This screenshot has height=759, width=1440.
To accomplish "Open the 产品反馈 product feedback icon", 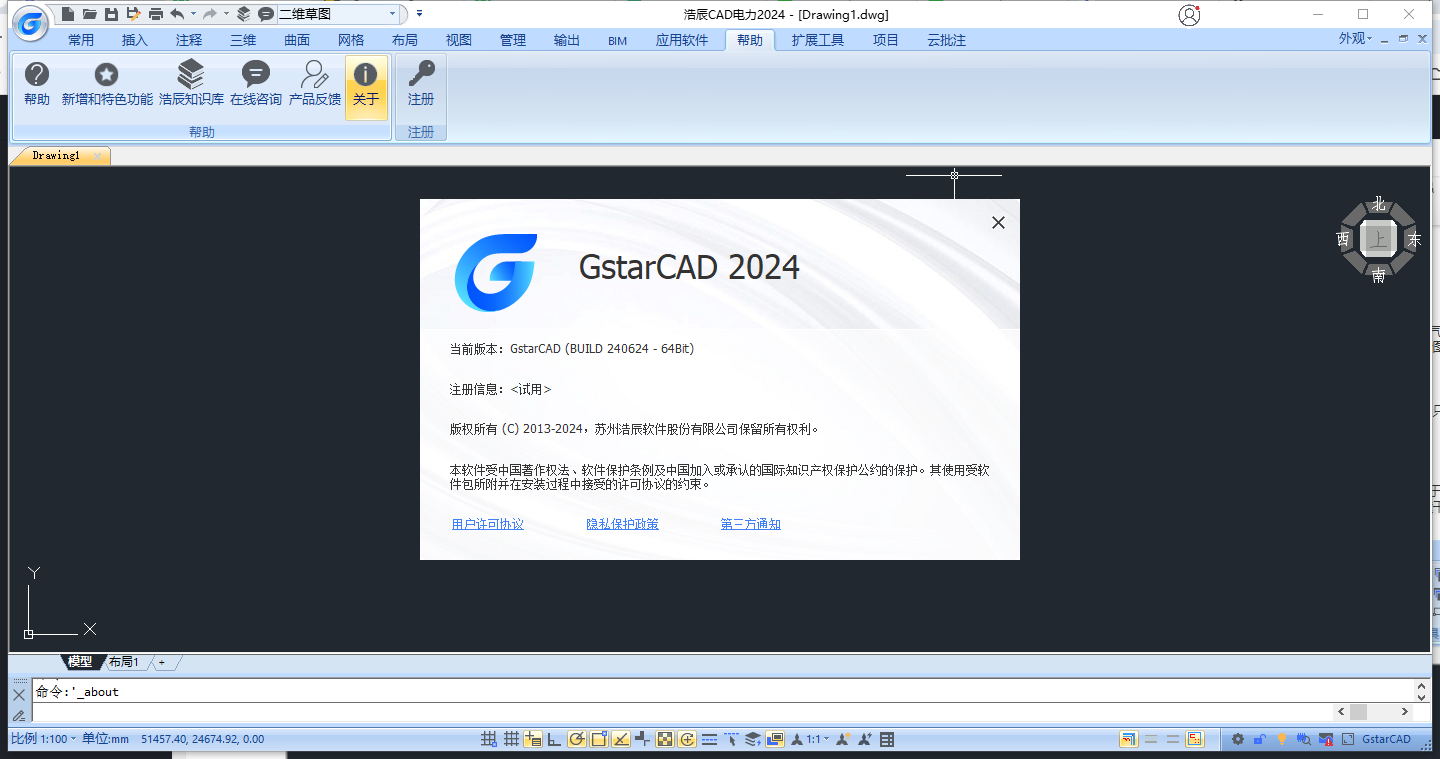I will pyautogui.click(x=315, y=85).
